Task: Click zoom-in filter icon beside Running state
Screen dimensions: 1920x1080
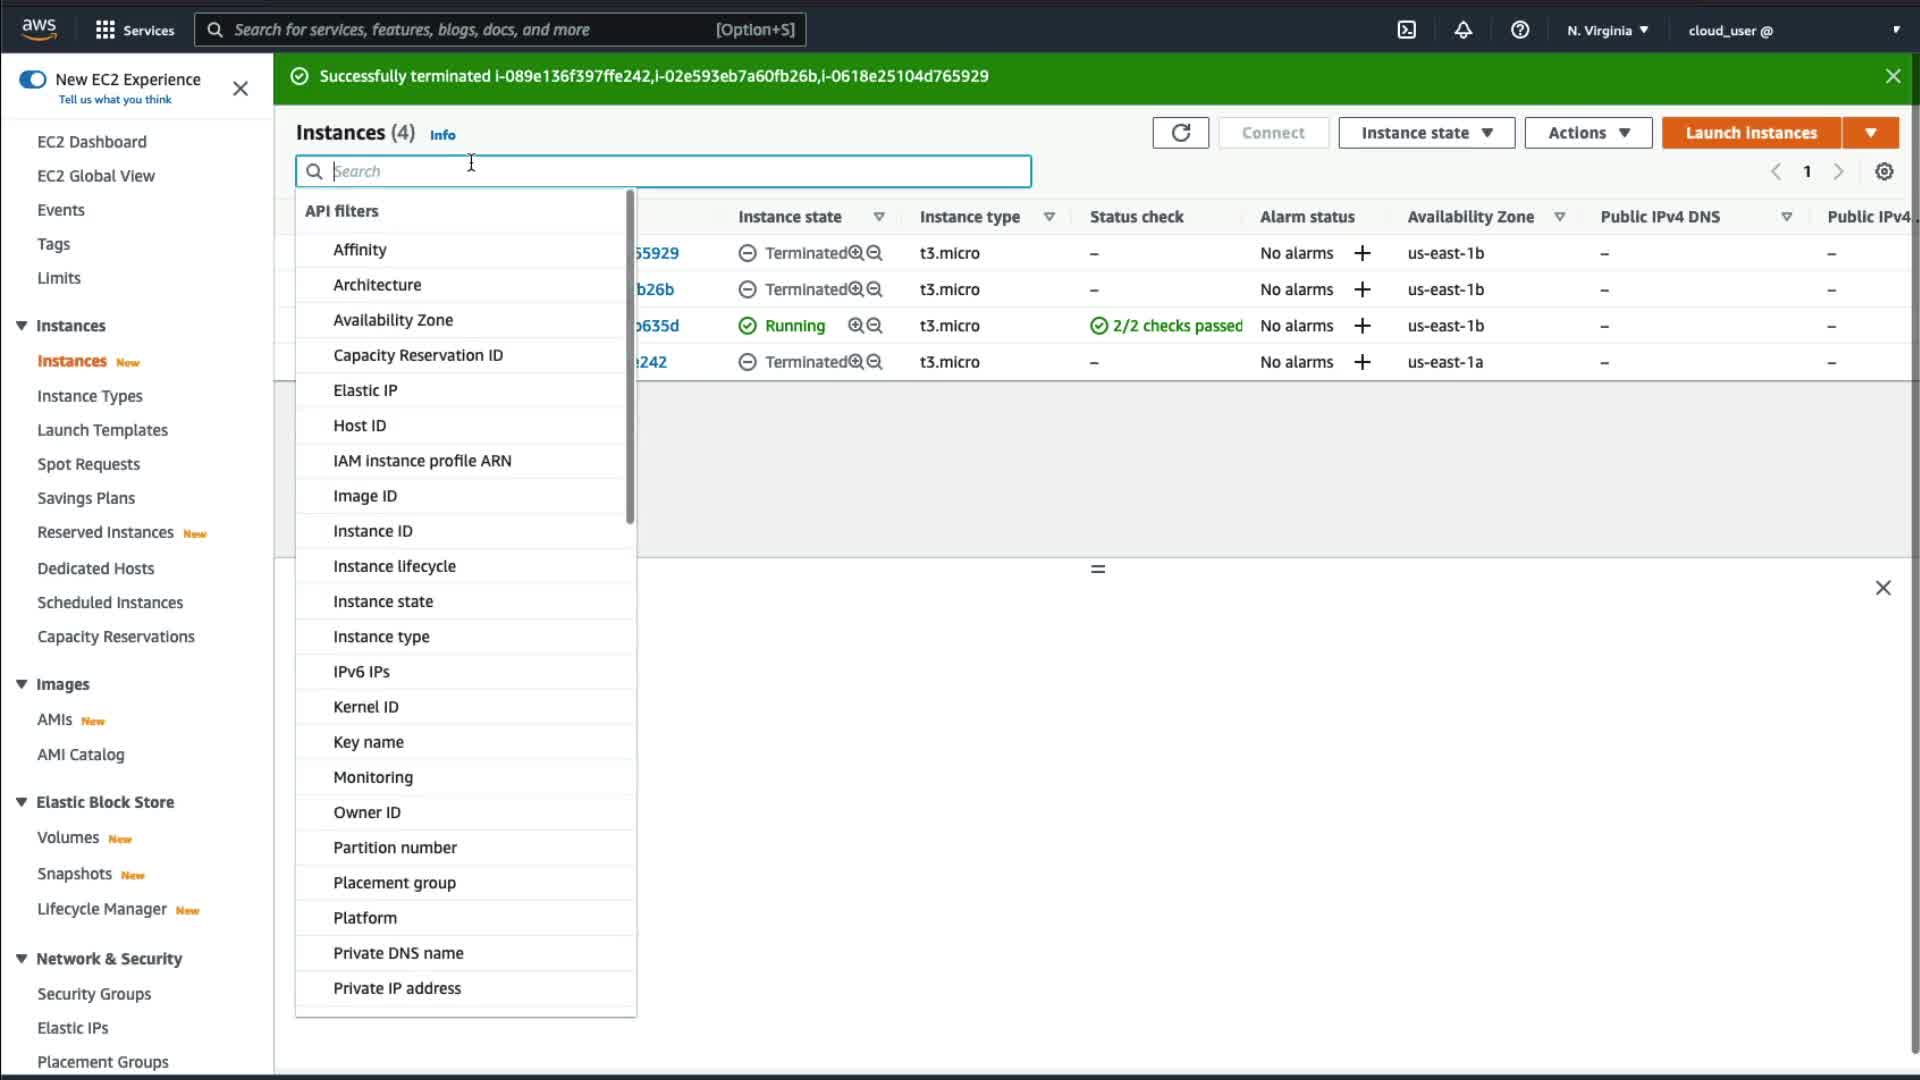Action: click(855, 326)
